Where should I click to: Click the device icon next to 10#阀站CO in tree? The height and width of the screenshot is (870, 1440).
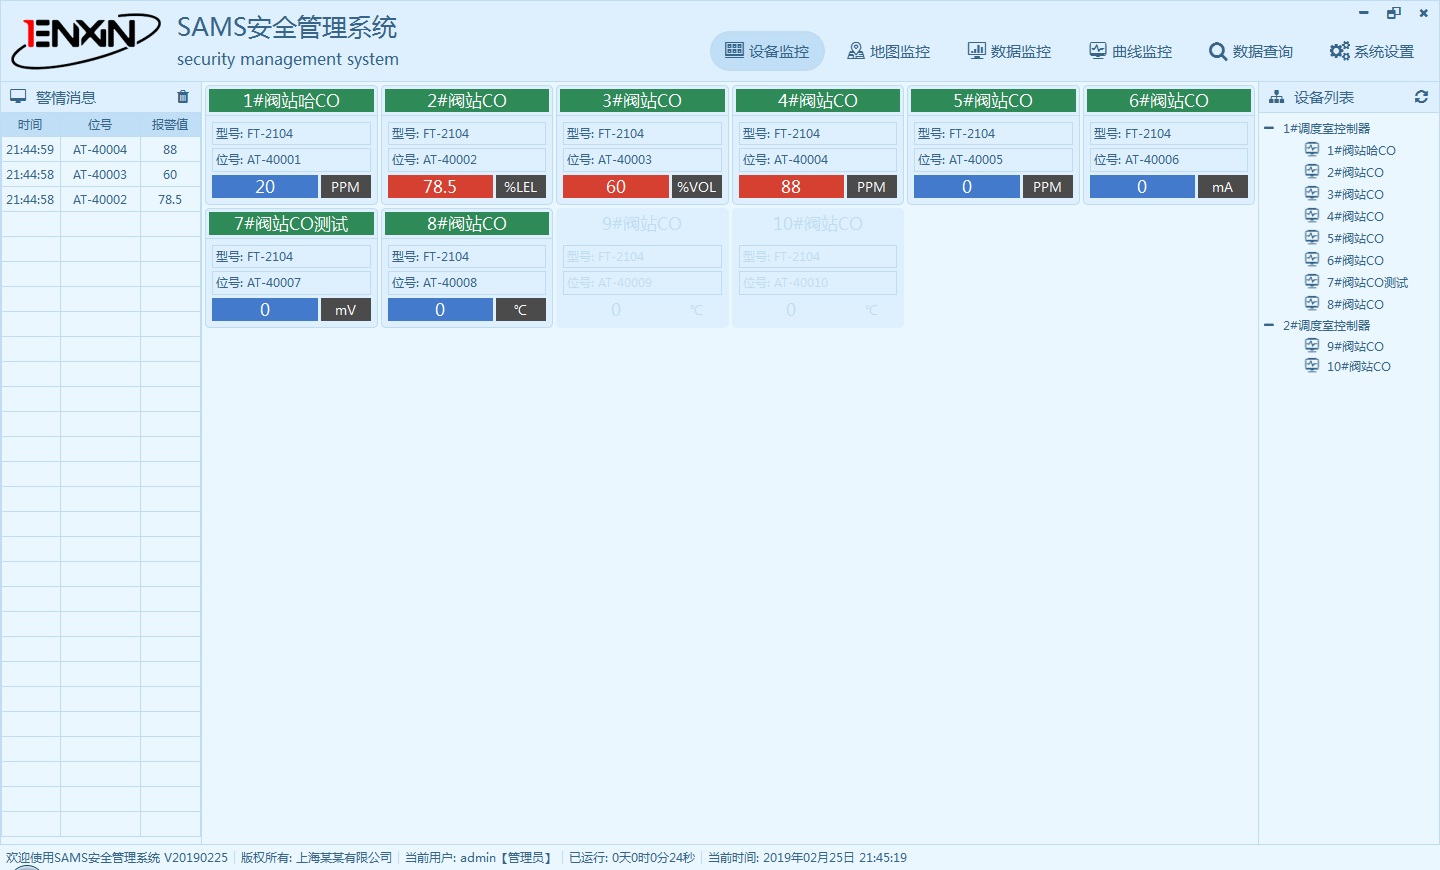[1312, 365]
